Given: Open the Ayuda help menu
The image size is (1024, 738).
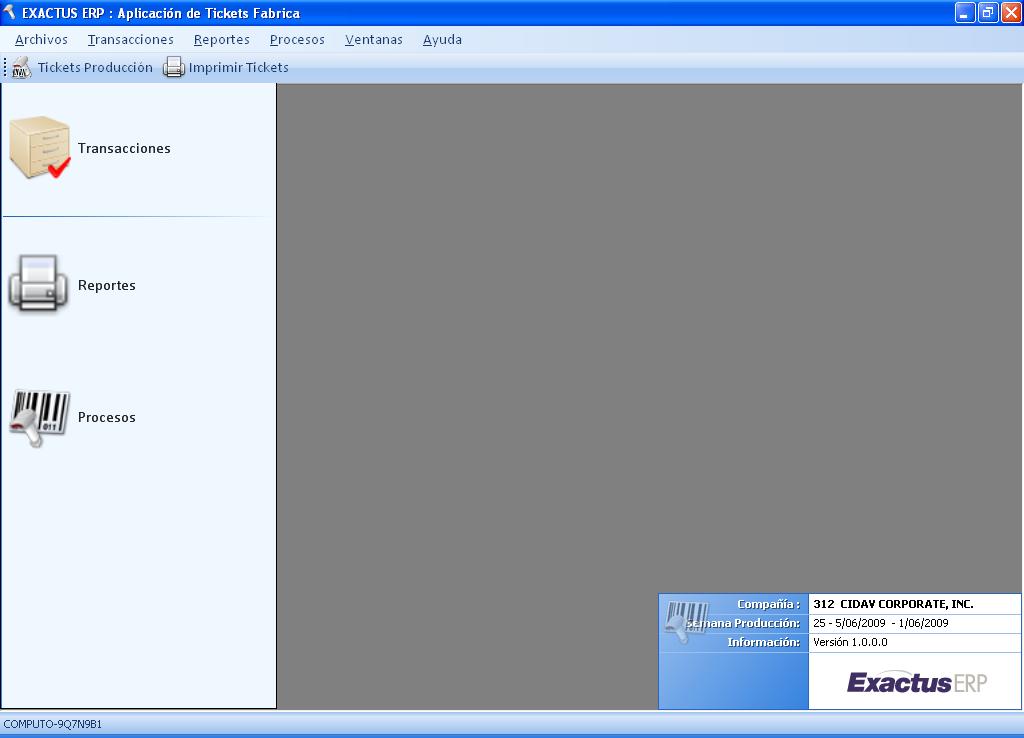Looking at the screenshot, I should [x=442, y=40].
